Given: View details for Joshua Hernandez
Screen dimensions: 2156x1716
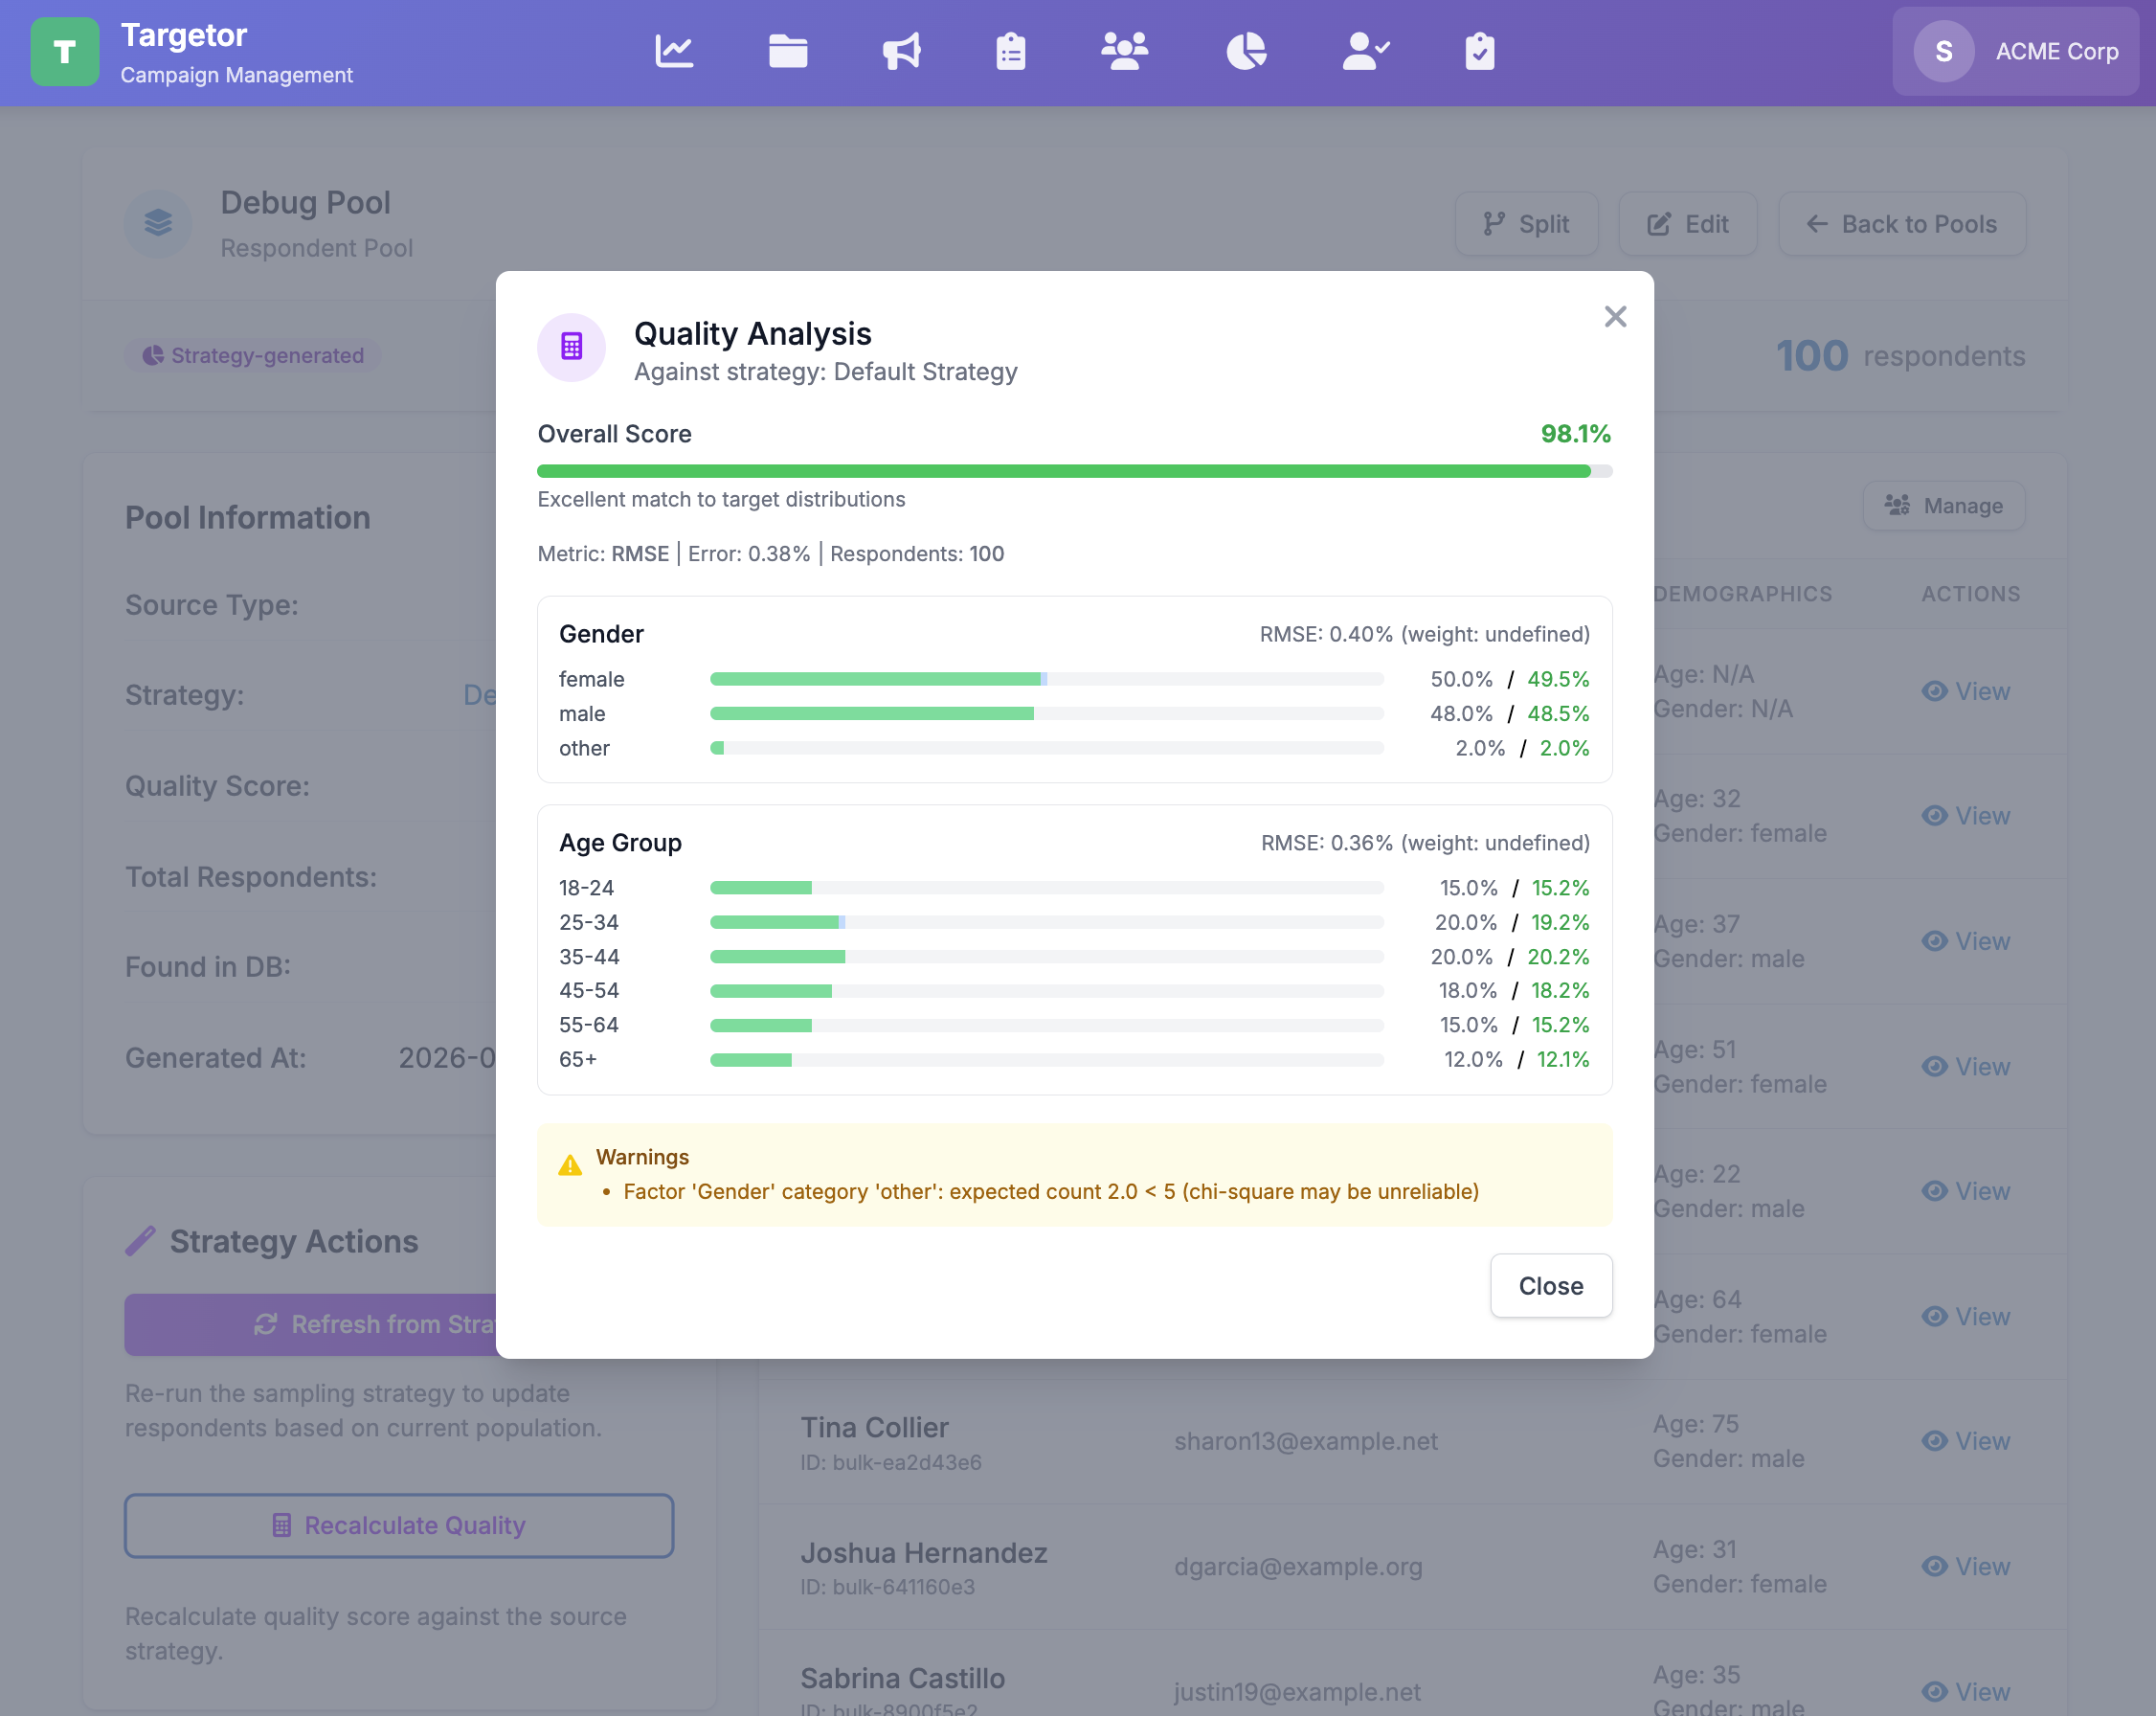Looking at the screenshot, I should pos(1966,1566).
